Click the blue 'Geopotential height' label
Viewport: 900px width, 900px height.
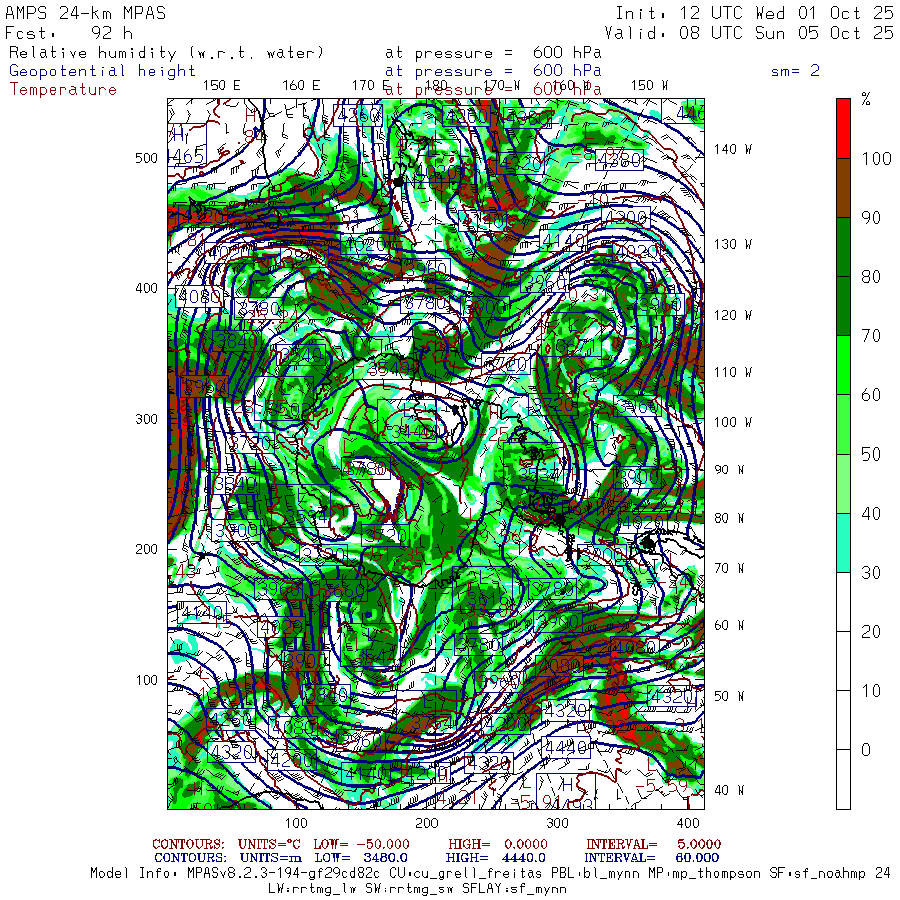pyautogui.click(x=102, y=71)
